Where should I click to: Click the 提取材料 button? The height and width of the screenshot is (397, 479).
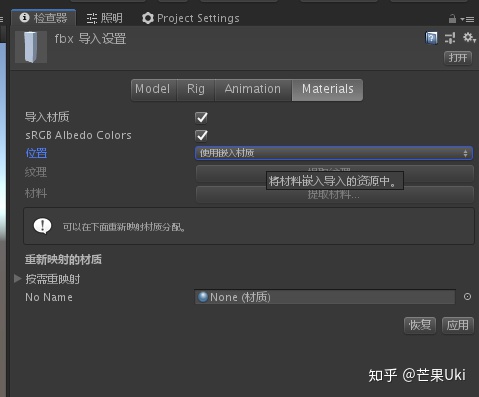(335, 194)
